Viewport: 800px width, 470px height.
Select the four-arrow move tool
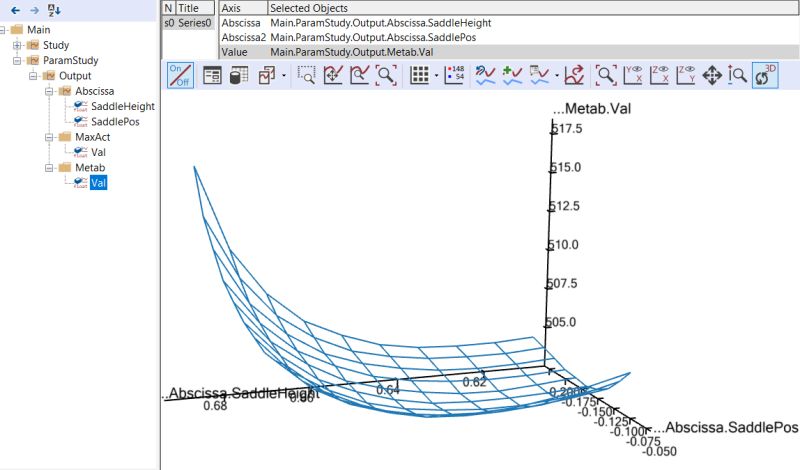(x=712, y=76)
